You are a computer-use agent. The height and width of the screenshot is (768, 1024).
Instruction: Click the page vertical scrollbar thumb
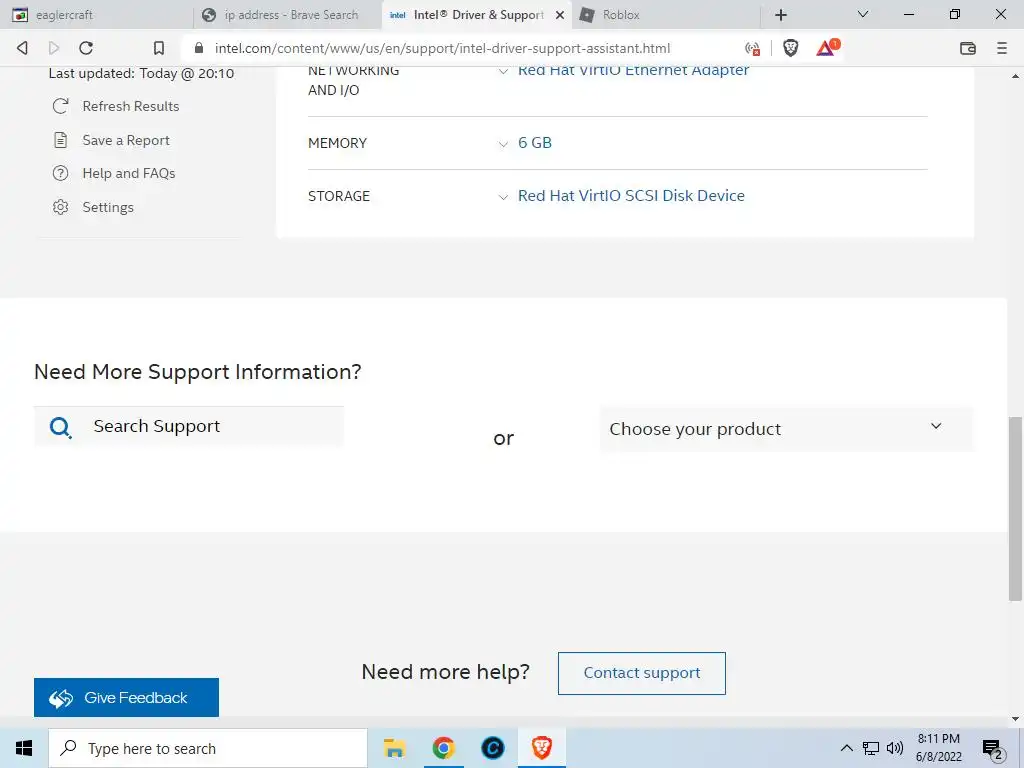1015,508
